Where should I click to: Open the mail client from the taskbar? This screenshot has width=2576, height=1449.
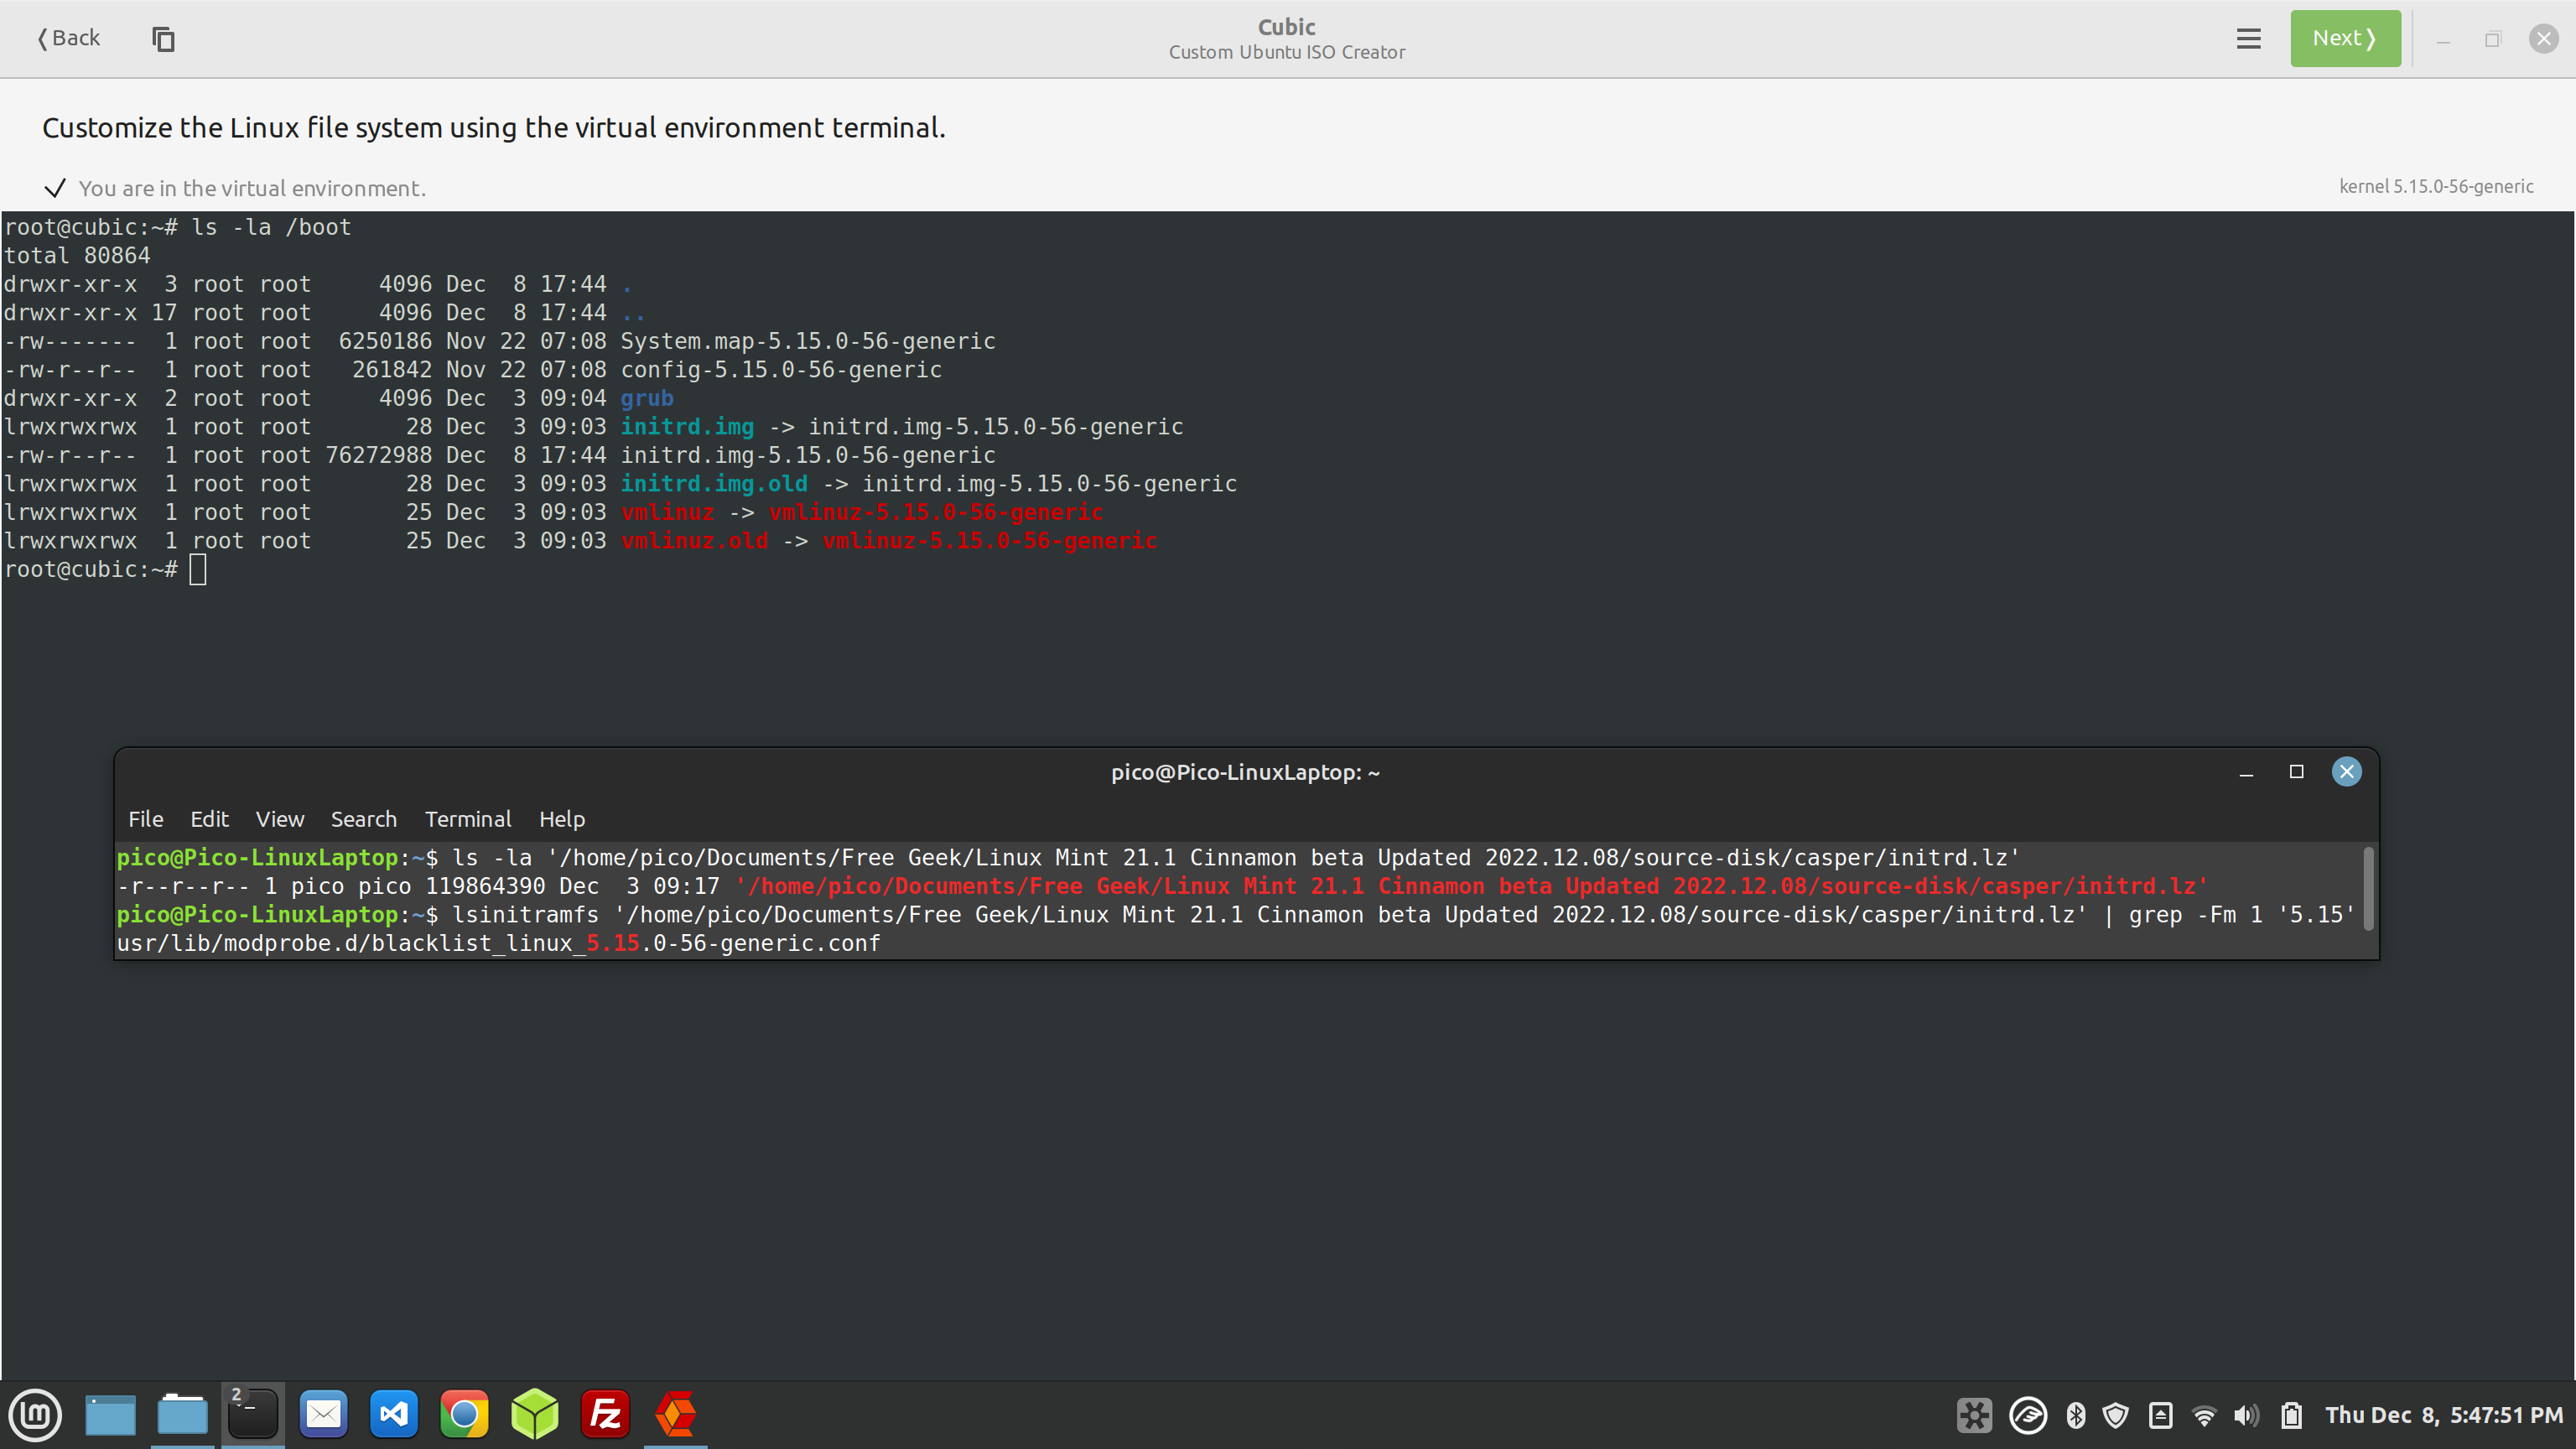[322, 1414]
